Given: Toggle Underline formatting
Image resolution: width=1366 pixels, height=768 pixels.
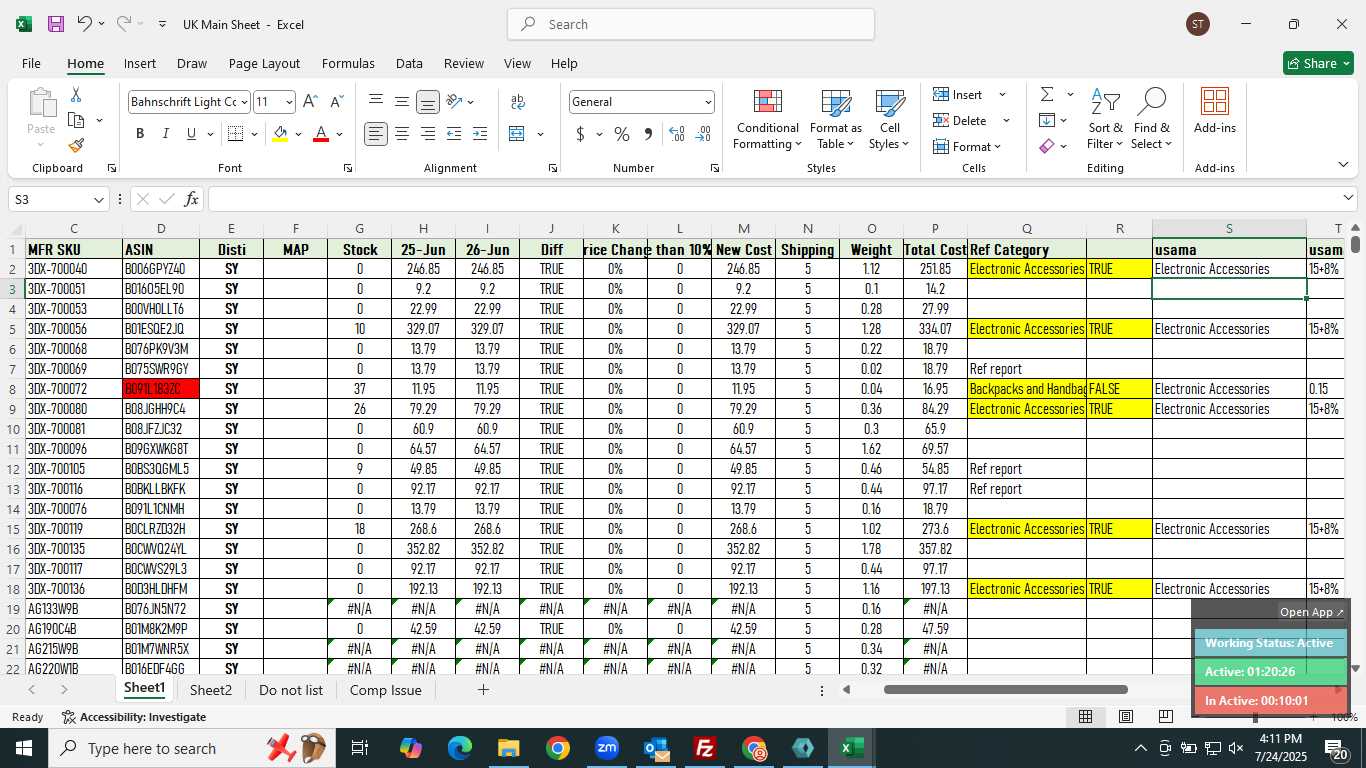Looking at the screenshot, I should [x=191, y=134].
